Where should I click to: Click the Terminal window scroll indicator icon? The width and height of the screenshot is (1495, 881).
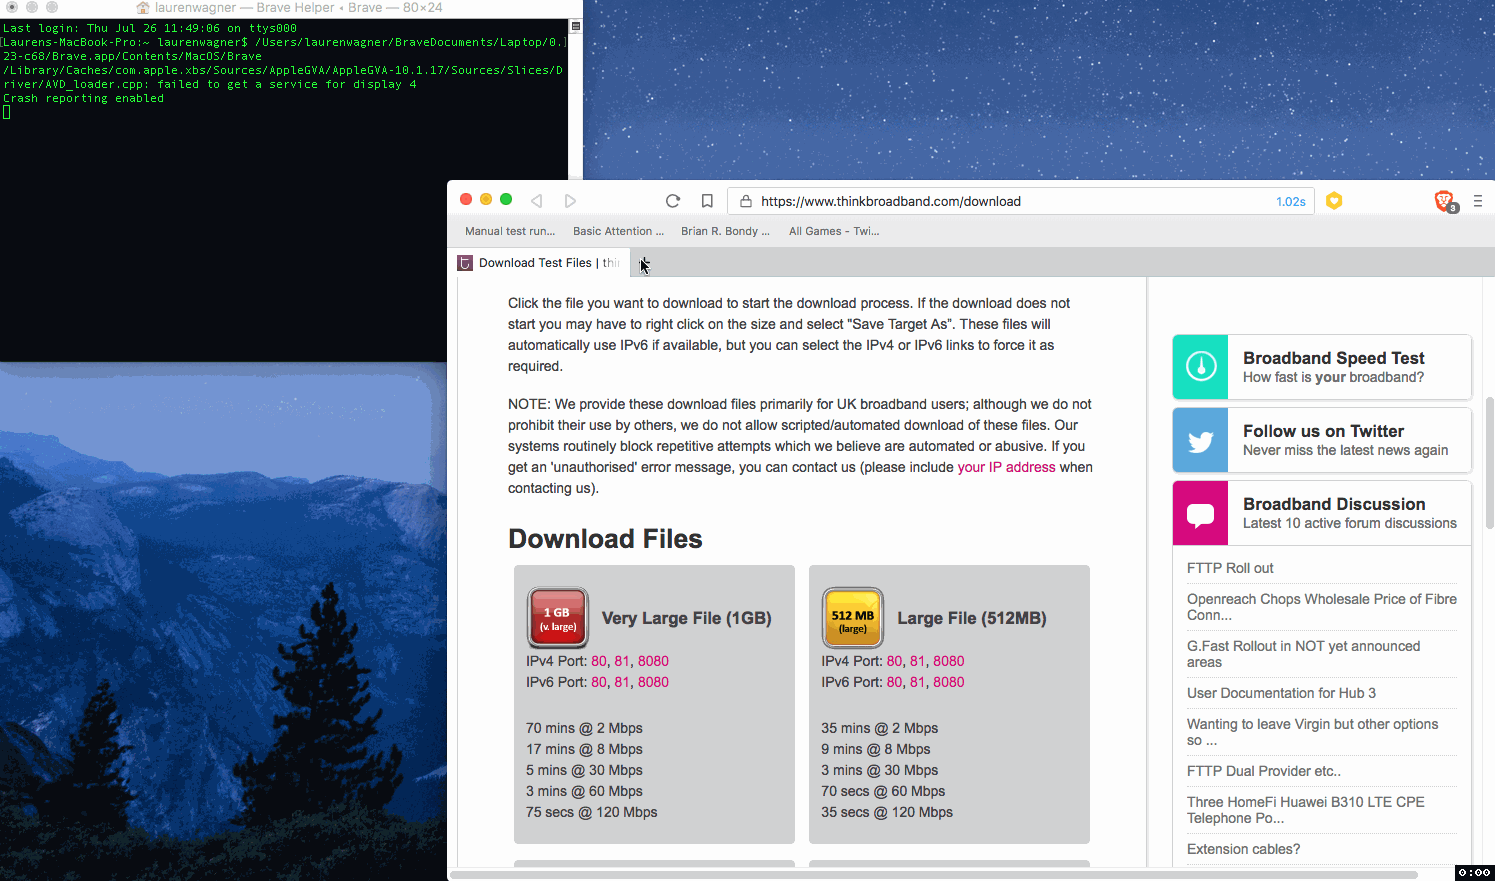[576, 26]
